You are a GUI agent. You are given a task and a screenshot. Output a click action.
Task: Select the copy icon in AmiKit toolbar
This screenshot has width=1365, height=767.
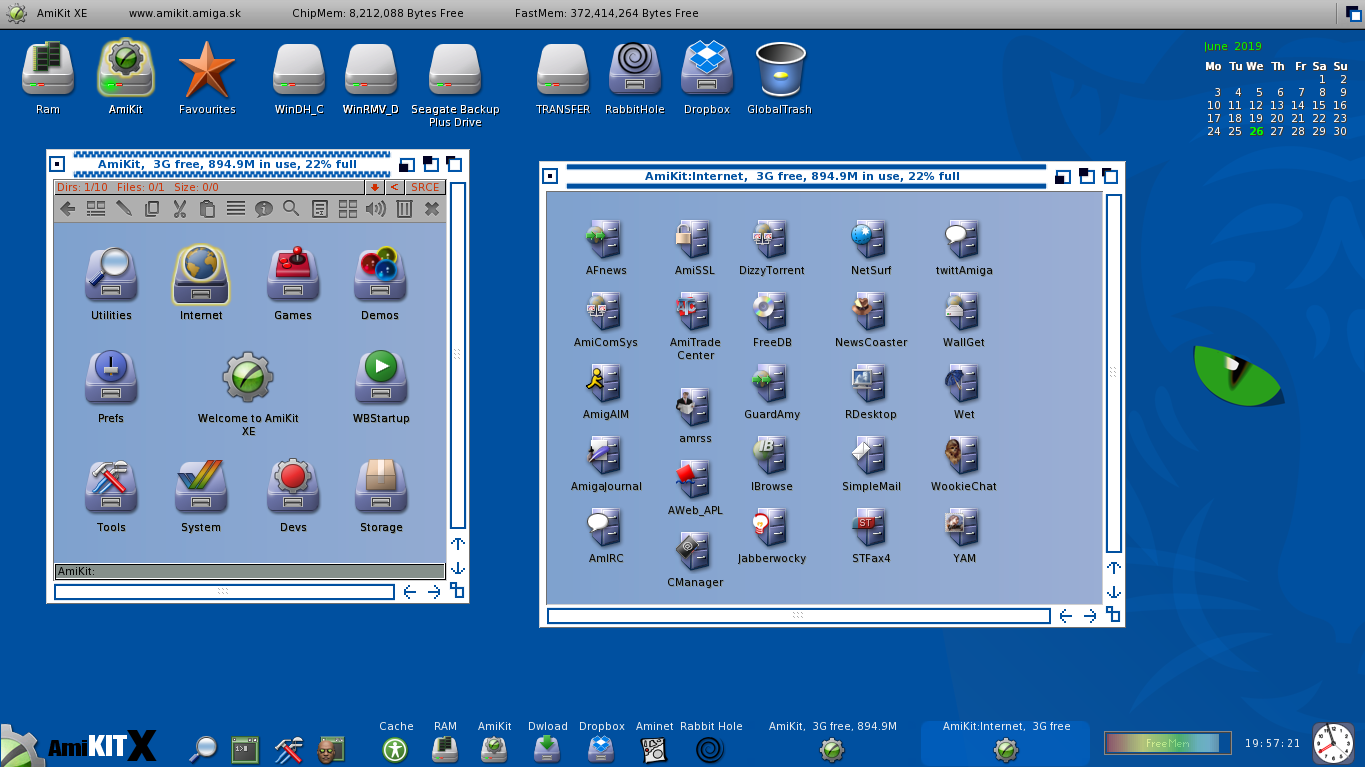(152, 209)
